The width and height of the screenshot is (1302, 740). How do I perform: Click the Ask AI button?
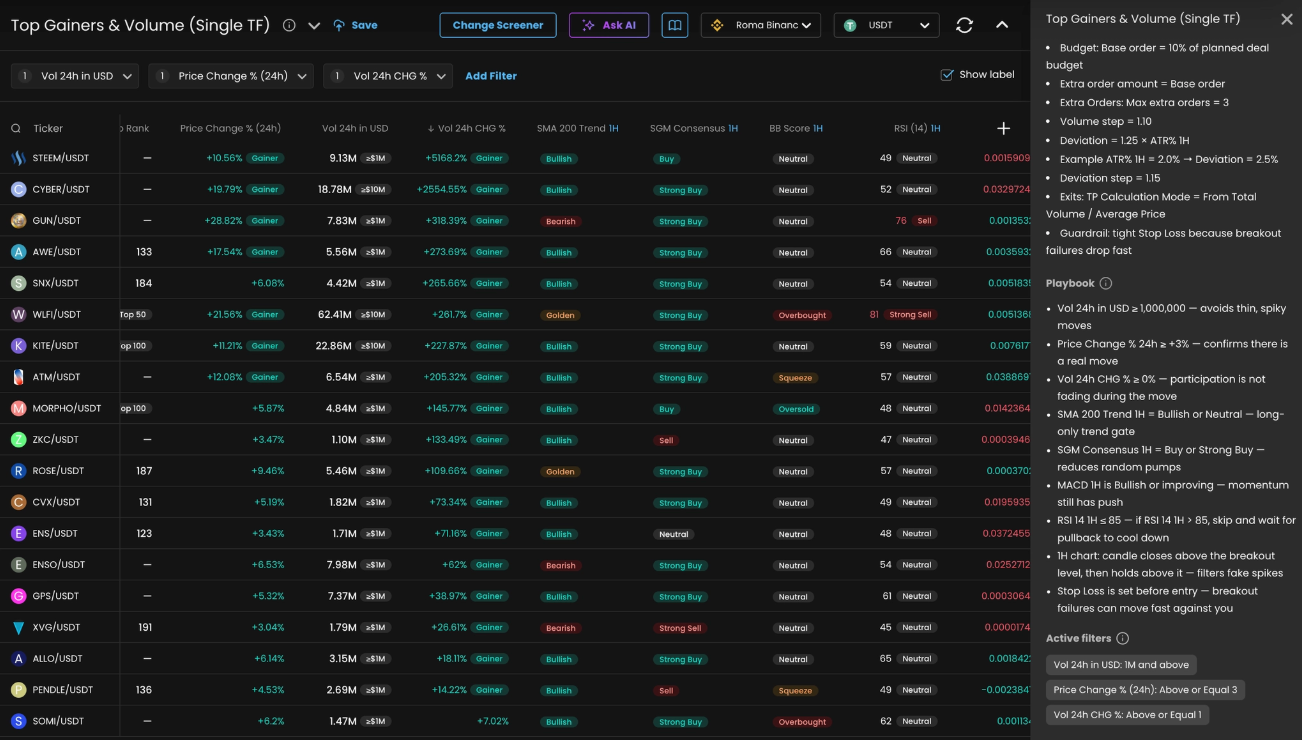pos(609,25)
